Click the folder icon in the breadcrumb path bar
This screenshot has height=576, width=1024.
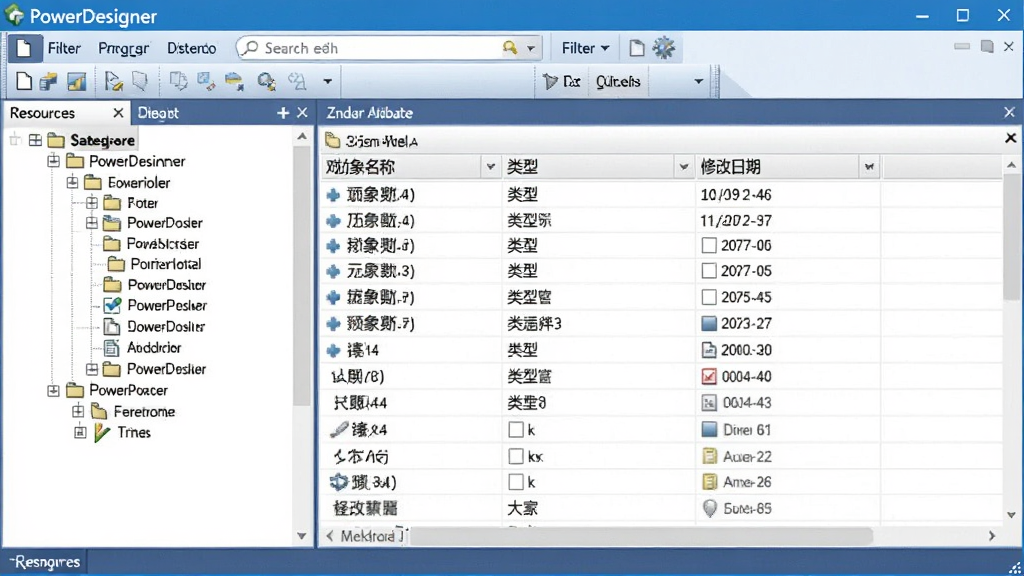point(333,140)
